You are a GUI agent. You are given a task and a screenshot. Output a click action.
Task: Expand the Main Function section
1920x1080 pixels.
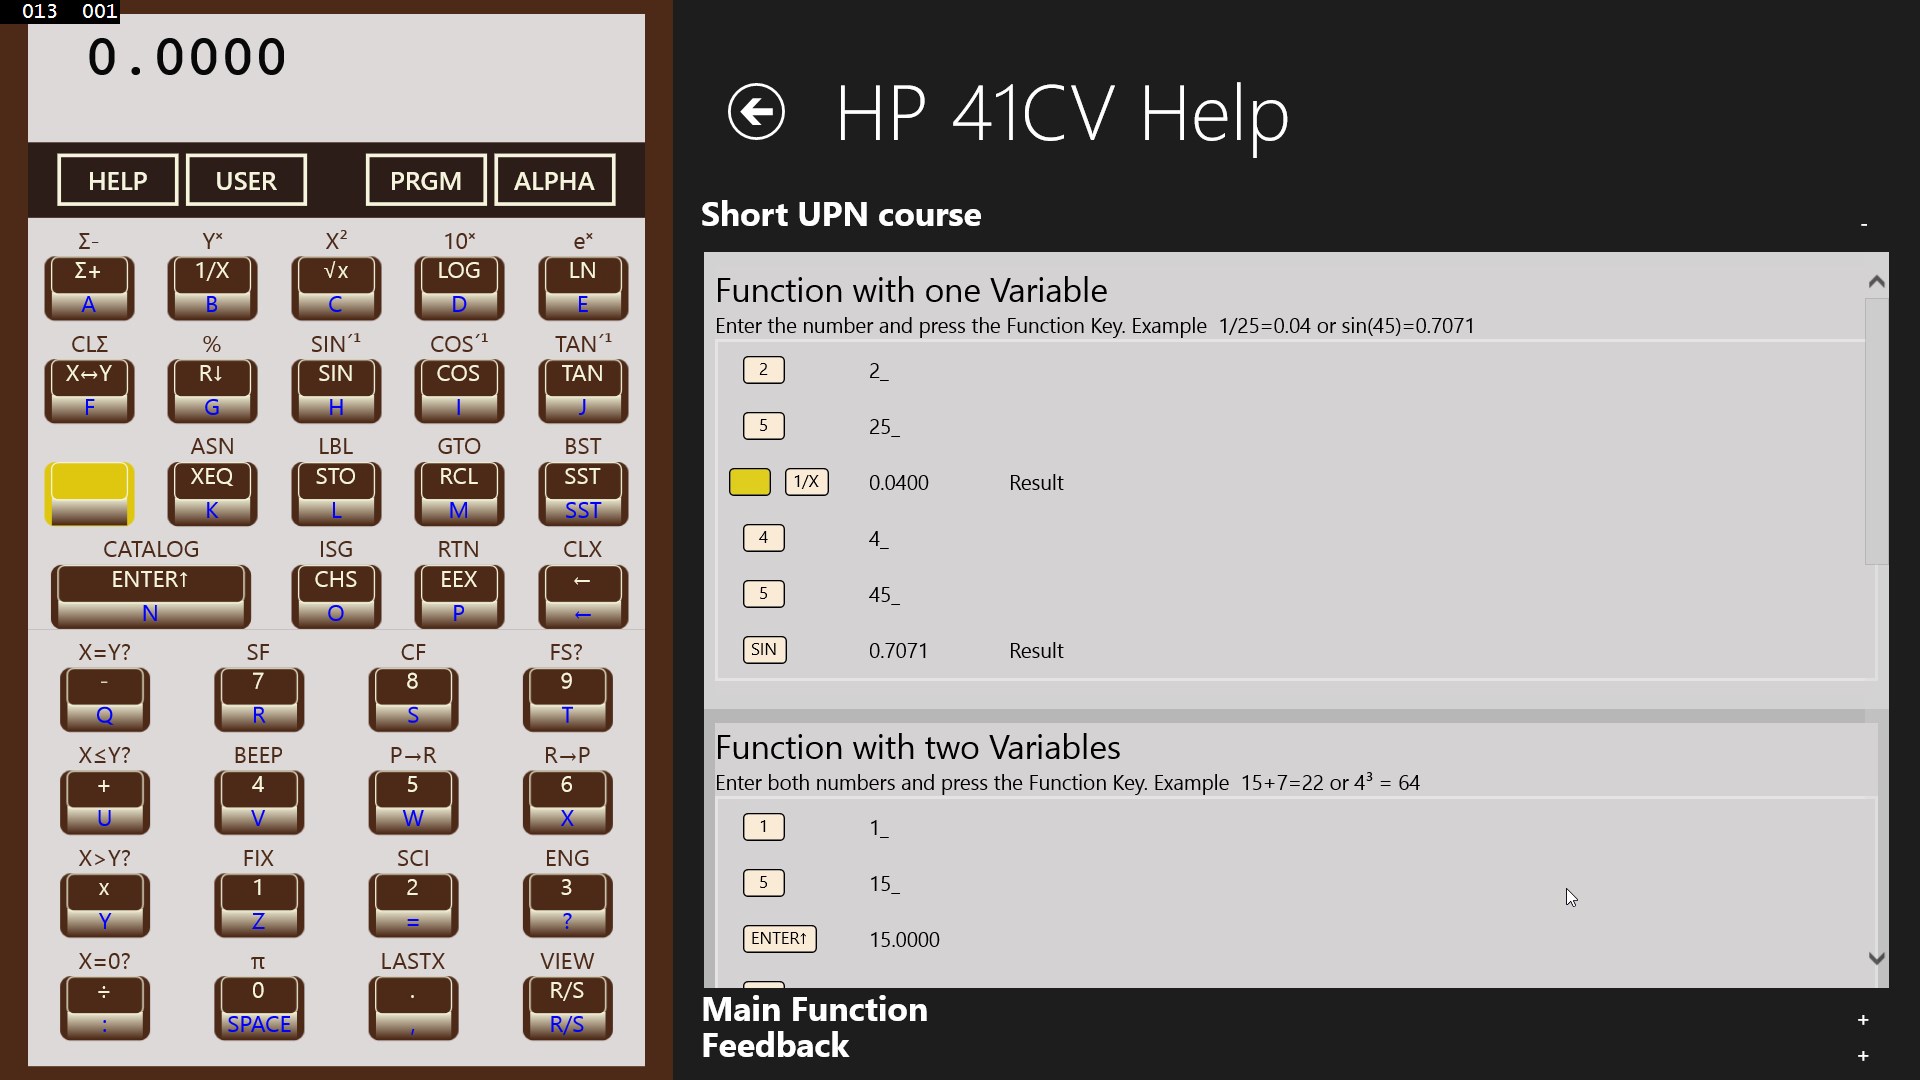pos(1862,1020)
